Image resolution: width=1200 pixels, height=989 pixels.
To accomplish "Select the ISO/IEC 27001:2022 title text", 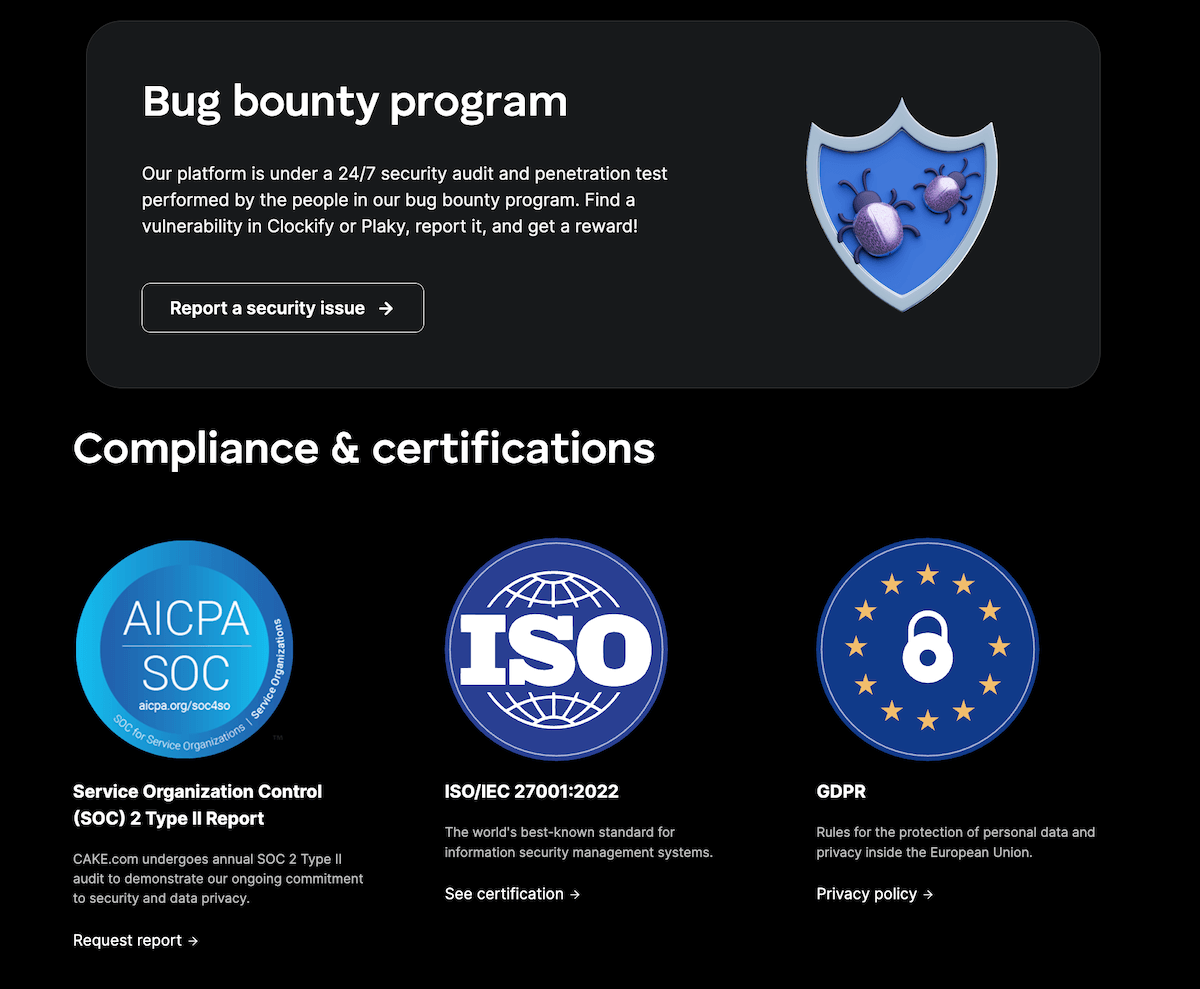I will [531, 791].
